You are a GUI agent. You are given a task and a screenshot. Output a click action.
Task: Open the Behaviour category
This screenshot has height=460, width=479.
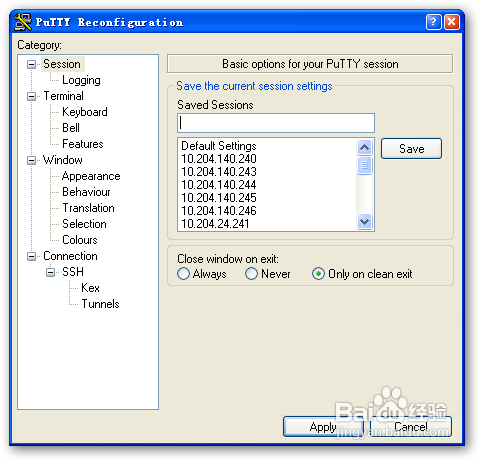(x=86, y=192)
